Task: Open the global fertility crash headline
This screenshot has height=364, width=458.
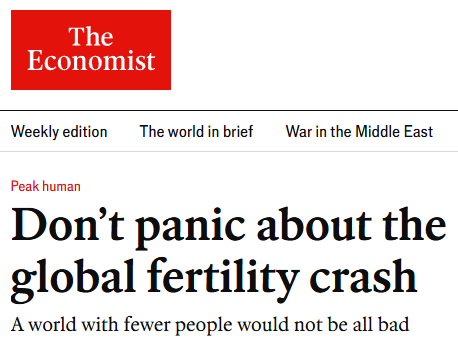Action: 229,254
